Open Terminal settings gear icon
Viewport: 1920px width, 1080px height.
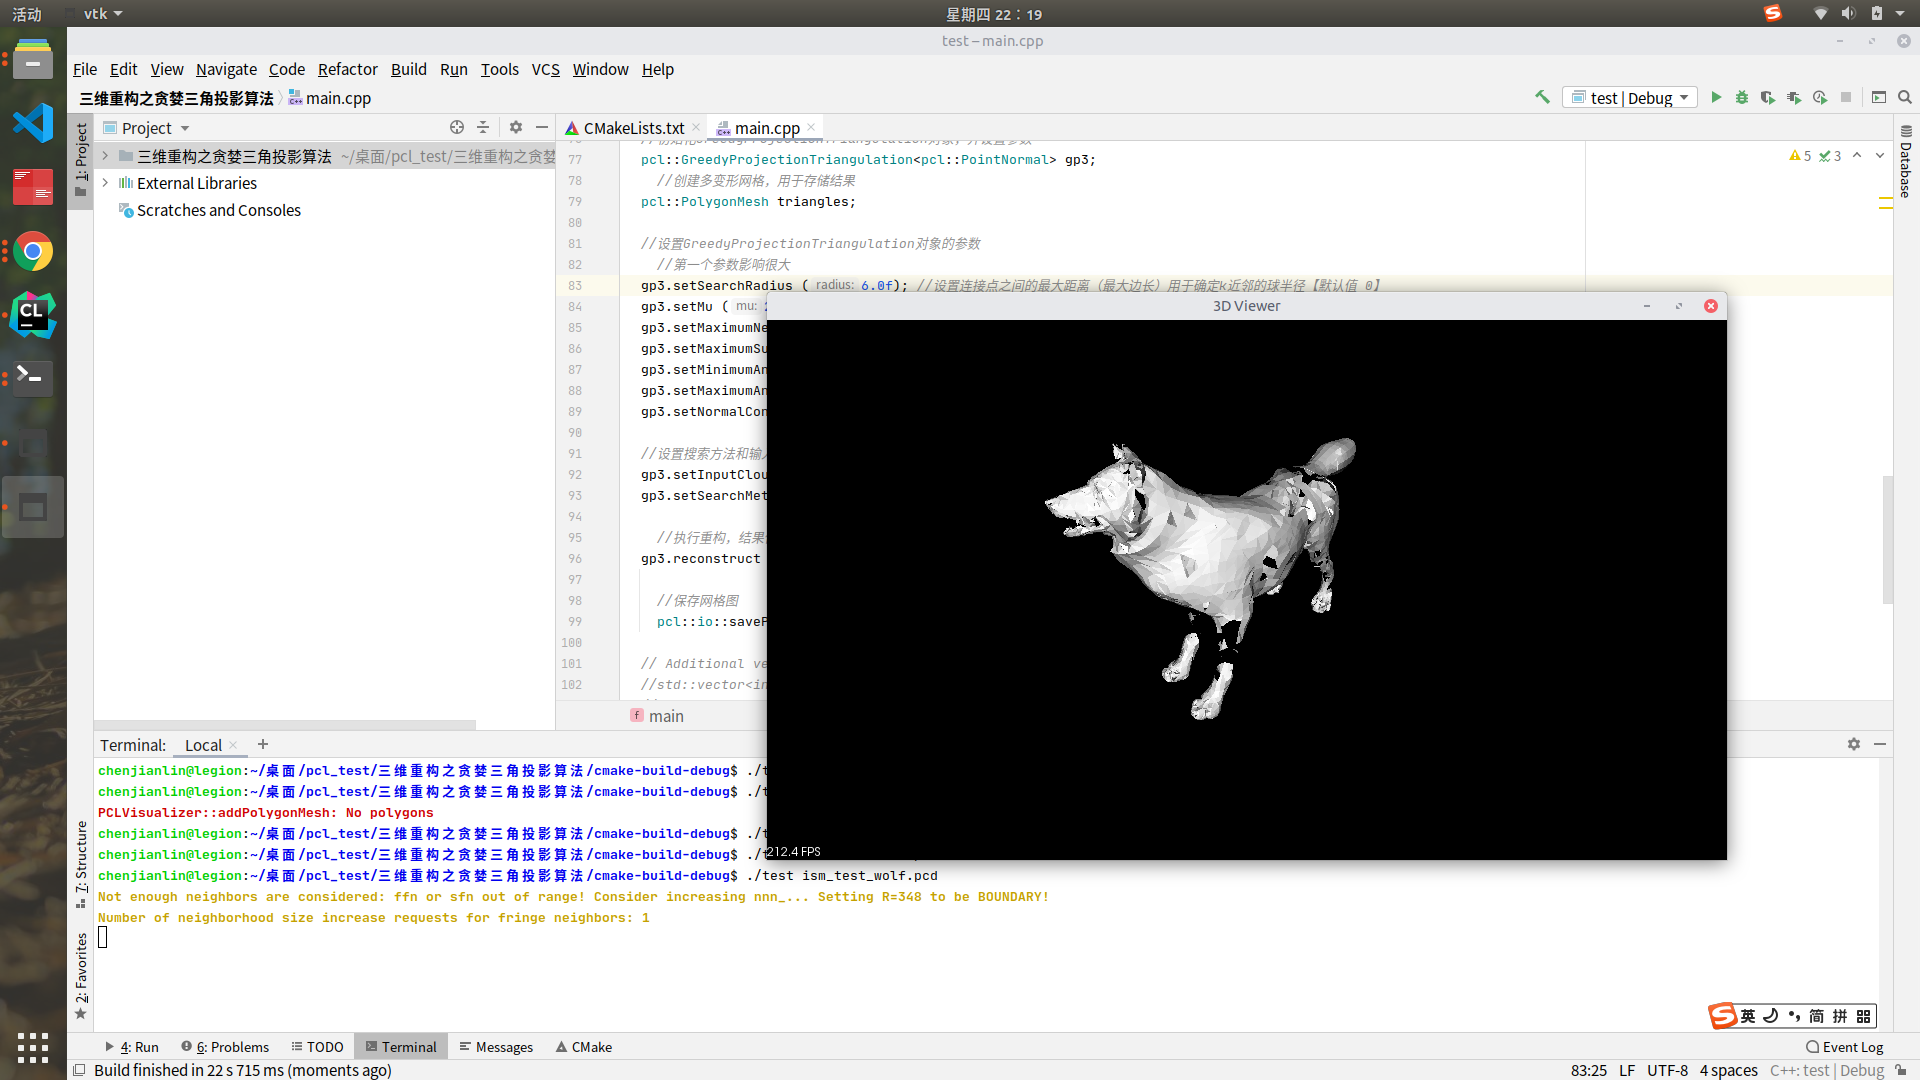pyautogui.click(x=1854, y=744)
